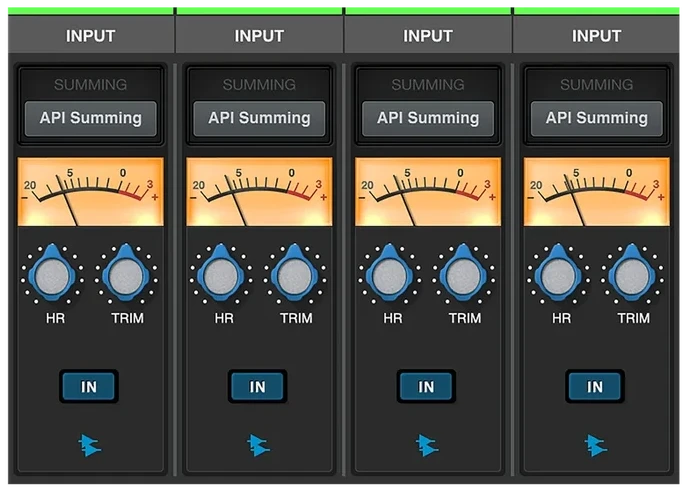Select the first INPUT header
Viewport: 687px width, 492px height.
91,36
